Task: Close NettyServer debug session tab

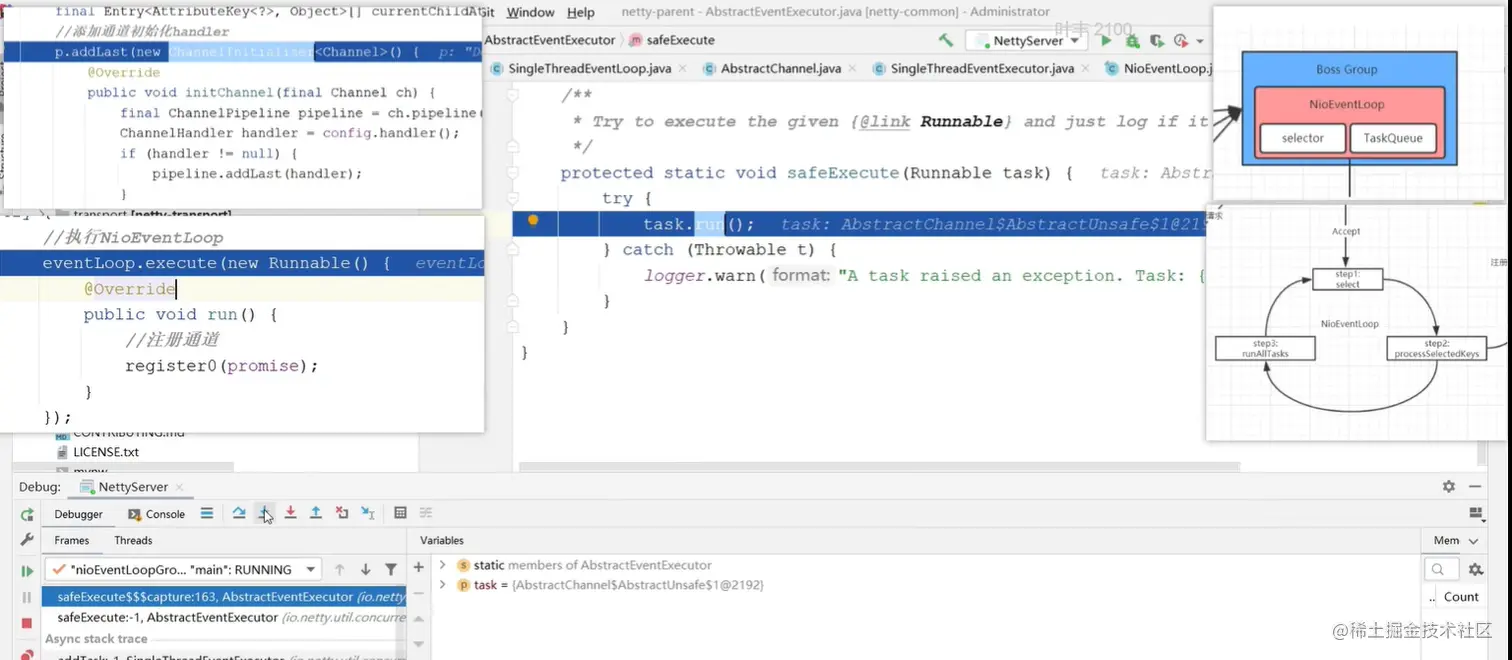Action: tap(180, 487)
